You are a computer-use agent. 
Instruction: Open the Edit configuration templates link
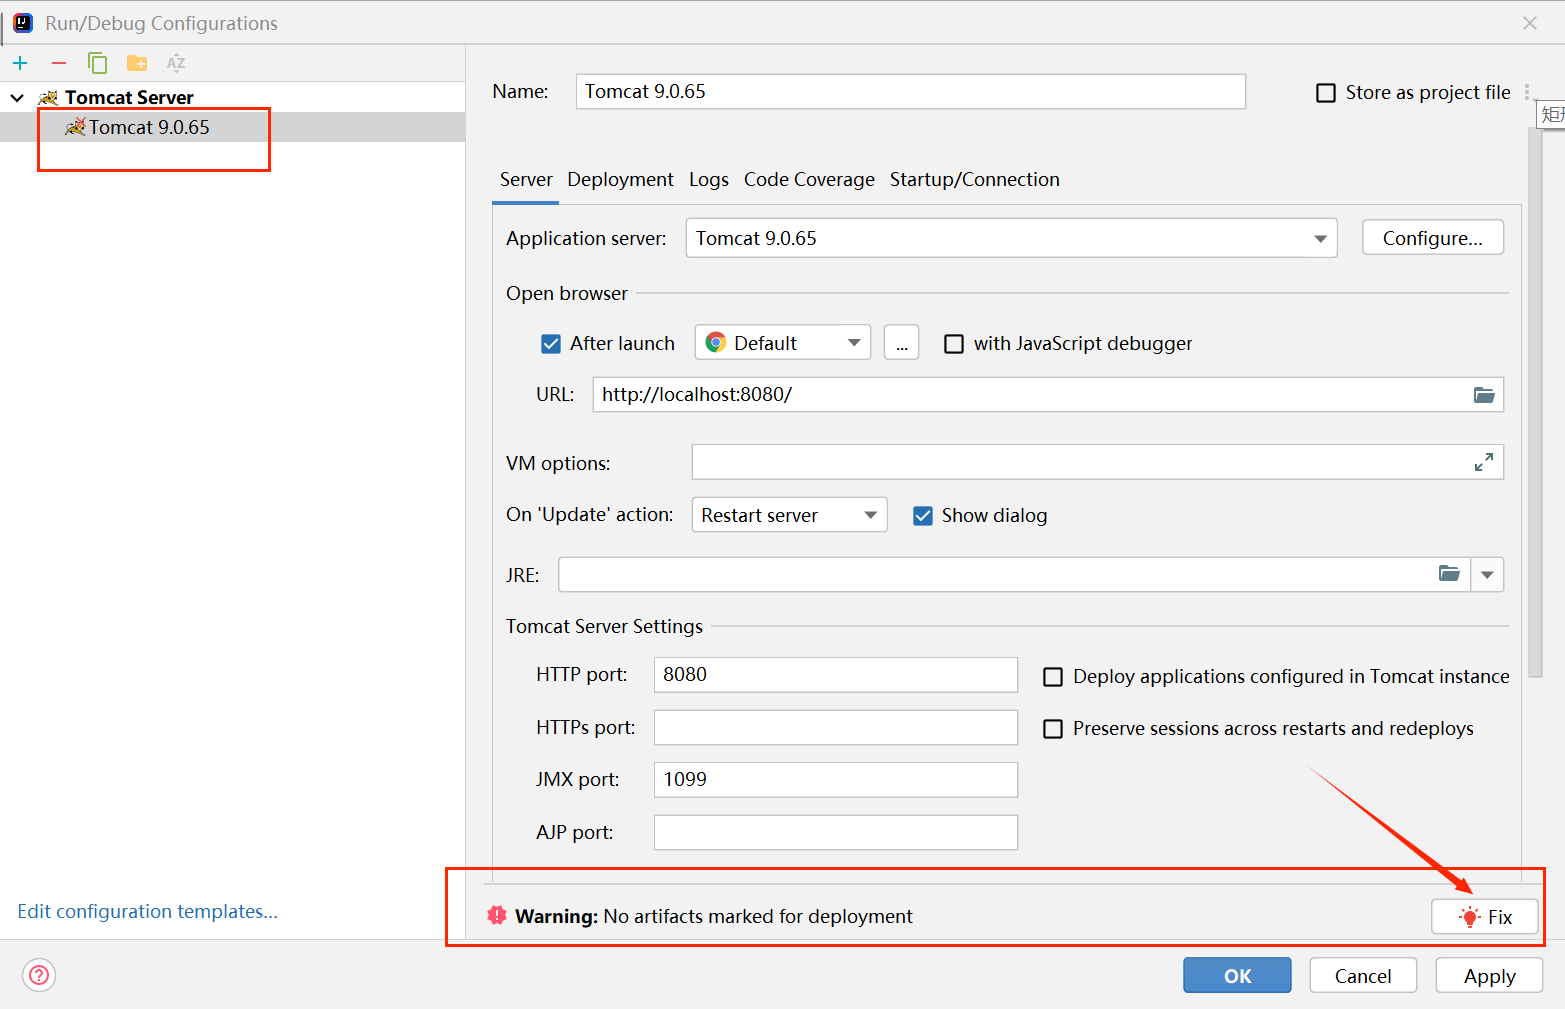pyautogui.click(x=147, y=912)
